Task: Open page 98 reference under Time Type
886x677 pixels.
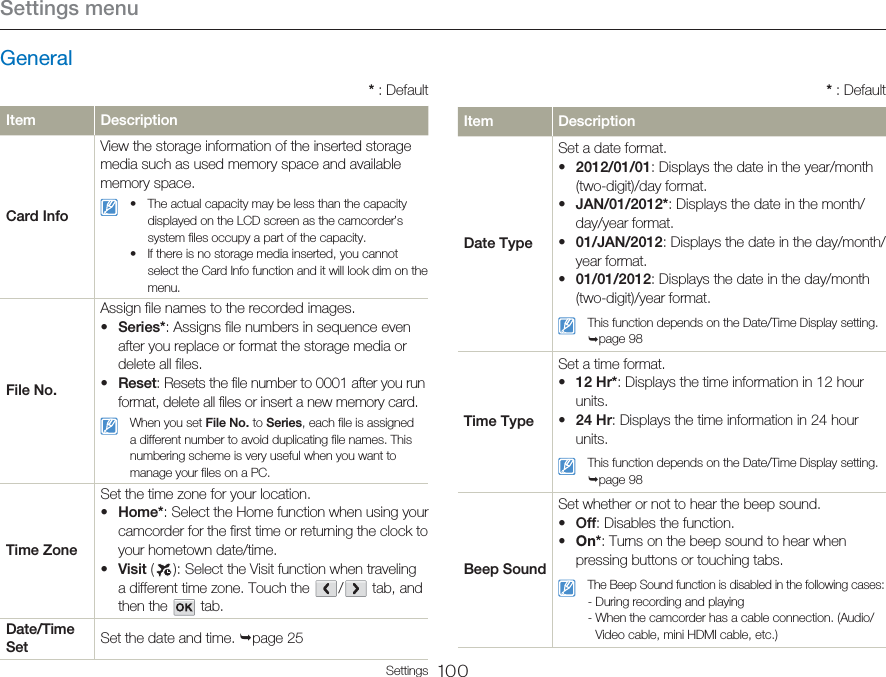Action: coord(615,480)
